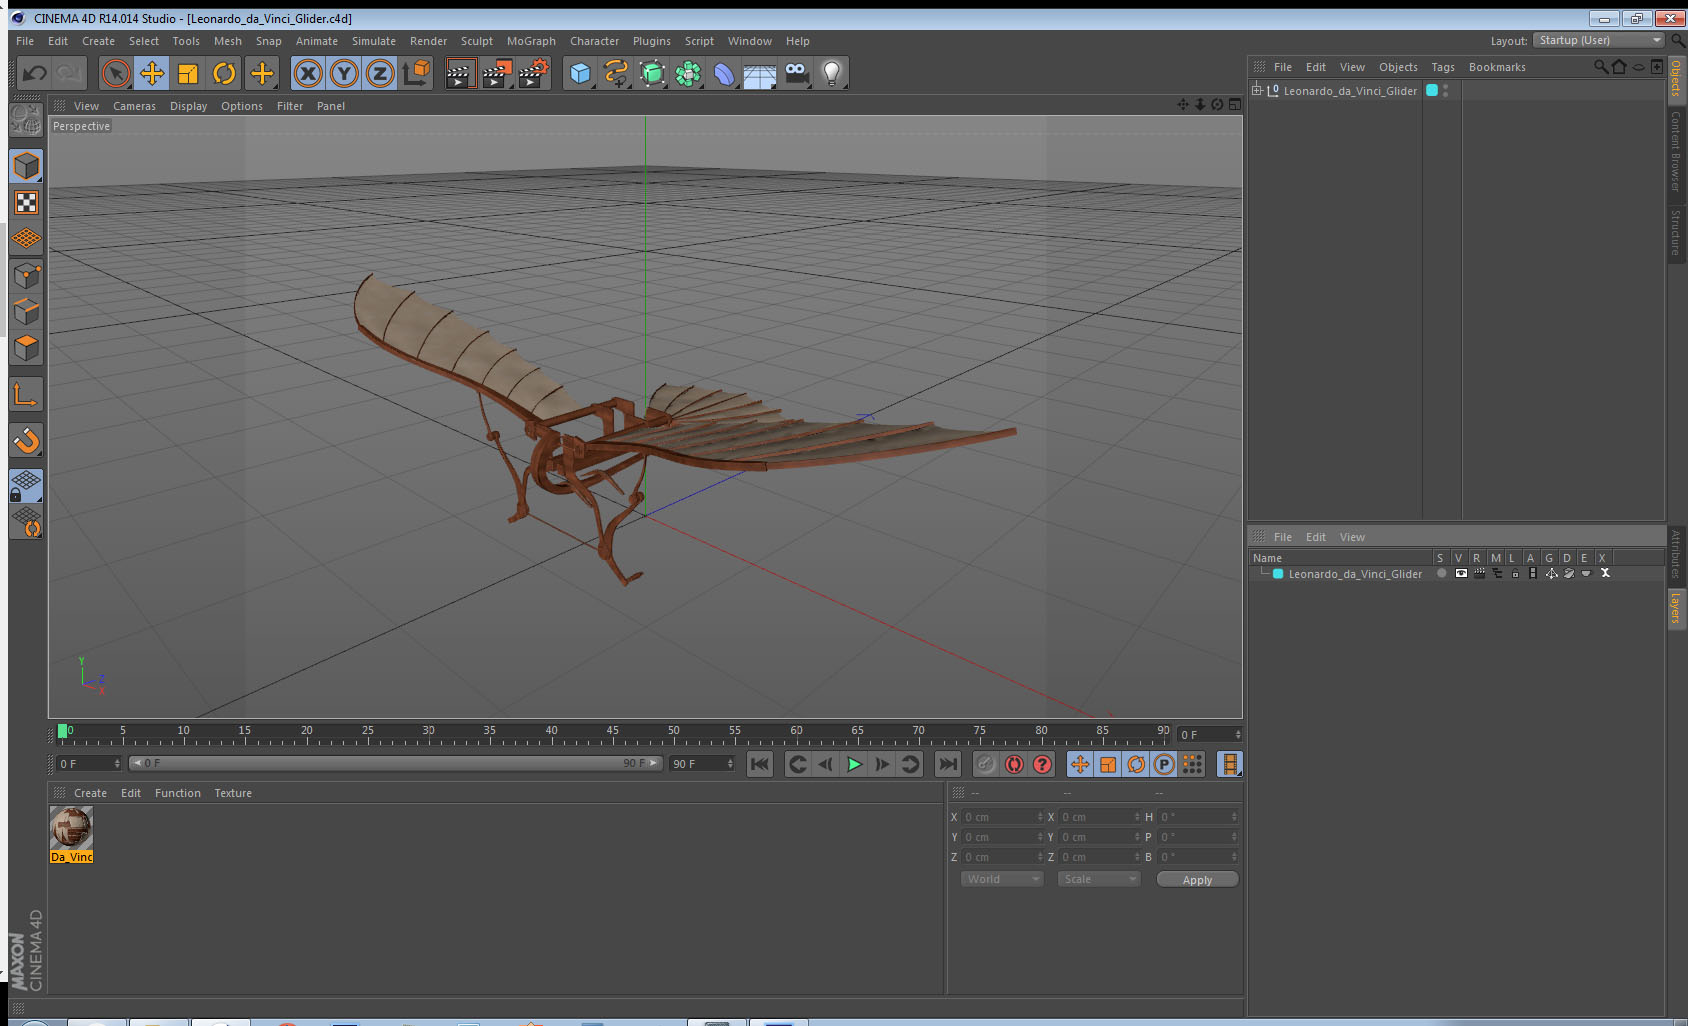Select the Da_Vinci material thumbnail
The height and width of the screenshot is (1026, 1688).
pos(71,828)
